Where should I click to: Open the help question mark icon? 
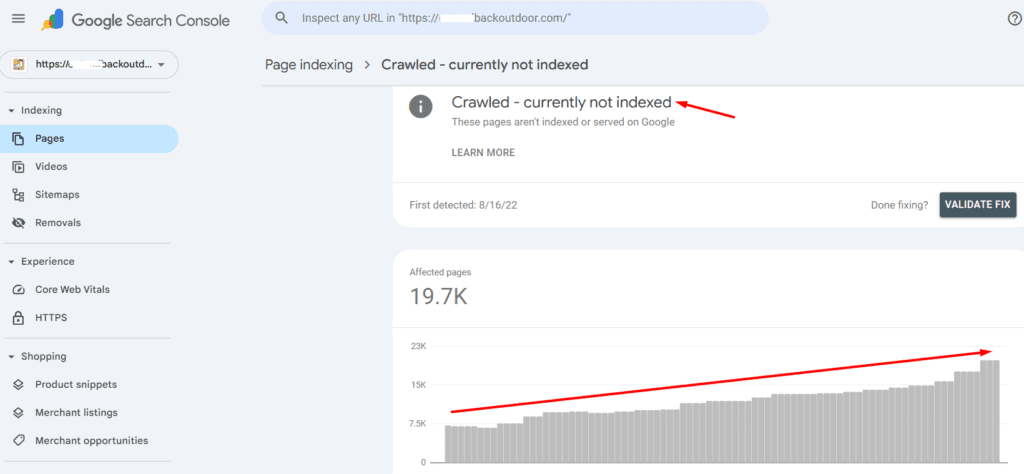pyautogui.click(x=1014, y=18)
